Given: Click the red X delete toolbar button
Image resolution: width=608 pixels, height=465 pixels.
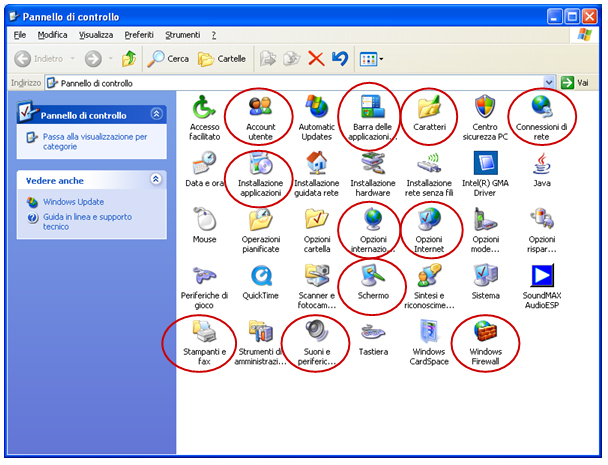Looking at the screenshot, I should click(316, 59).
